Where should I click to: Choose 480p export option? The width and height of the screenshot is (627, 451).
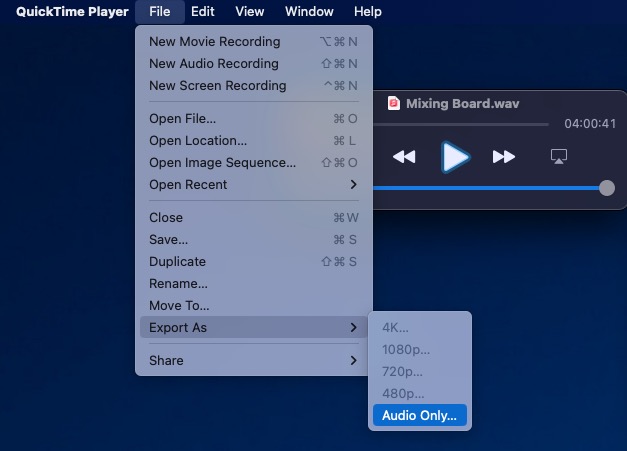click(419, 393)
